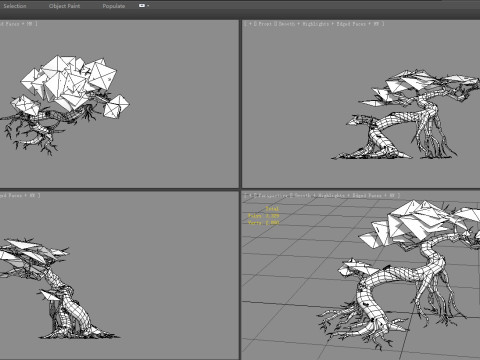This screenshot has height=360, width=480.
Task: Click the yellow Polys statistic in Perspective viewport
Action: 263,216
